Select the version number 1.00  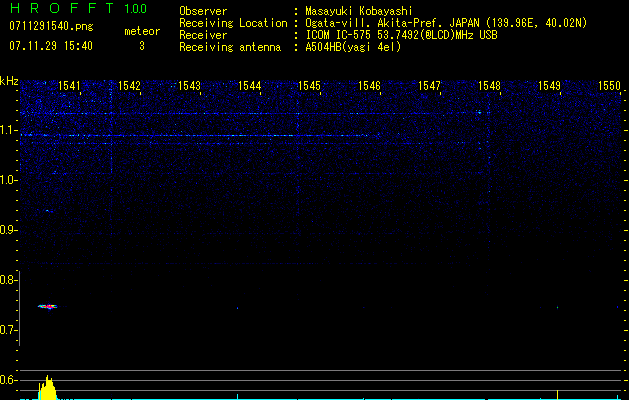pyautogui.click(x=135, y=9)
